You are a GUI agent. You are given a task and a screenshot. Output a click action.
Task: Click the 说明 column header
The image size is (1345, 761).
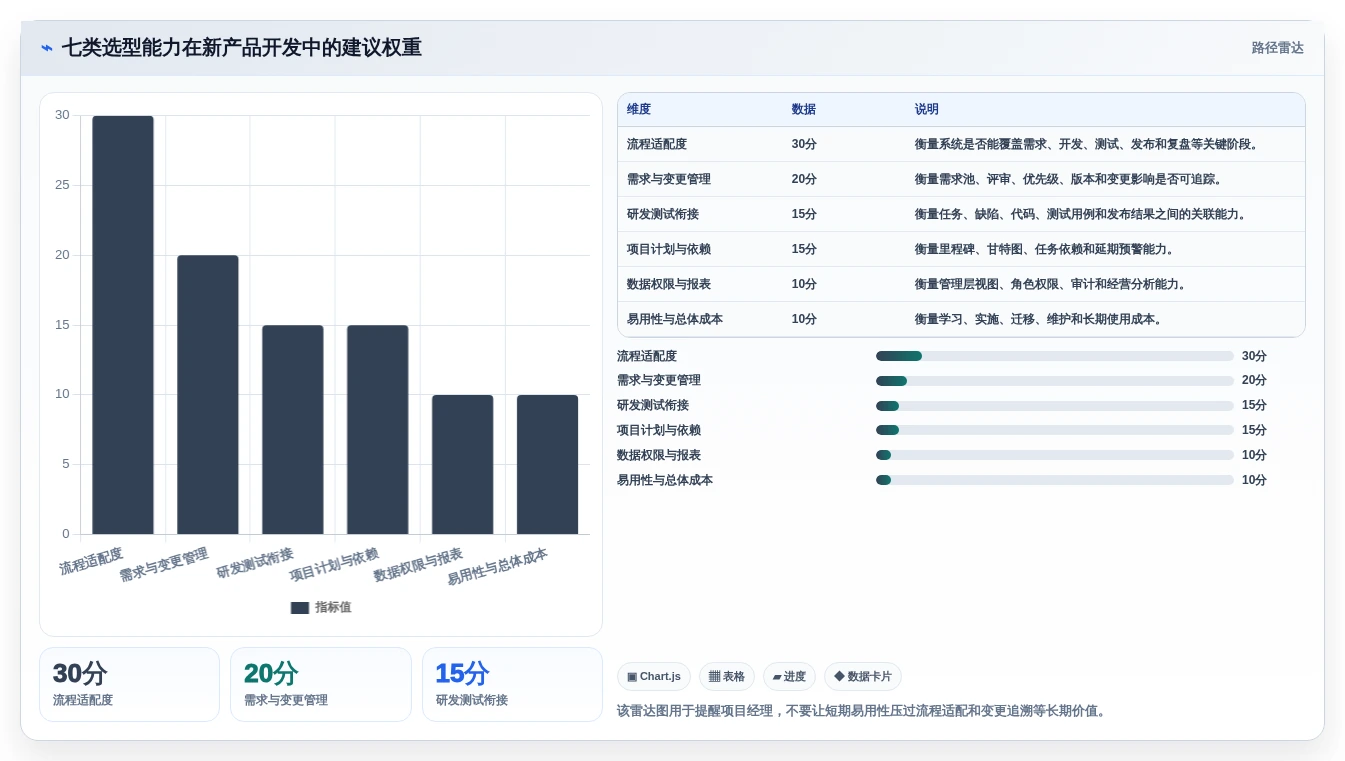(927, 110)
